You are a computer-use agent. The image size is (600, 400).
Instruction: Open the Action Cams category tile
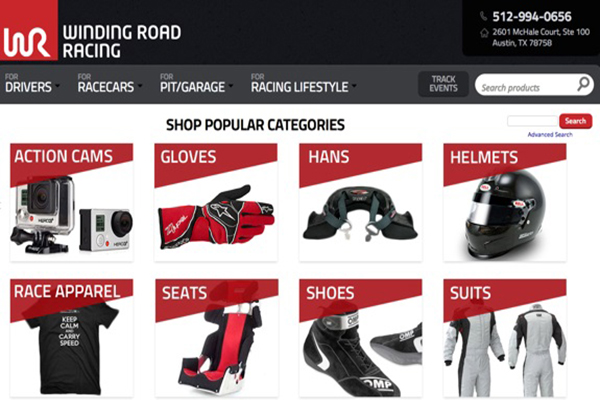[72, 202]
